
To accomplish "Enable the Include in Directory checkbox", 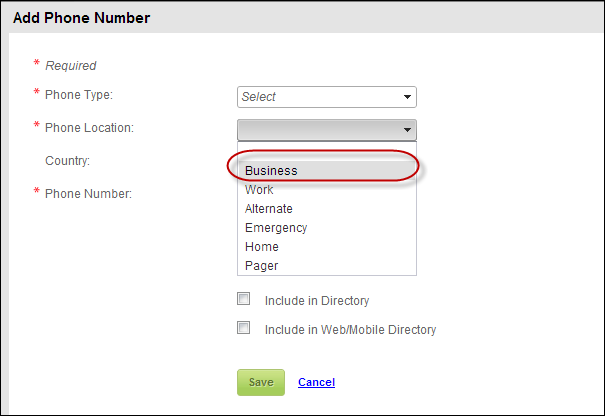I will 243,299.
